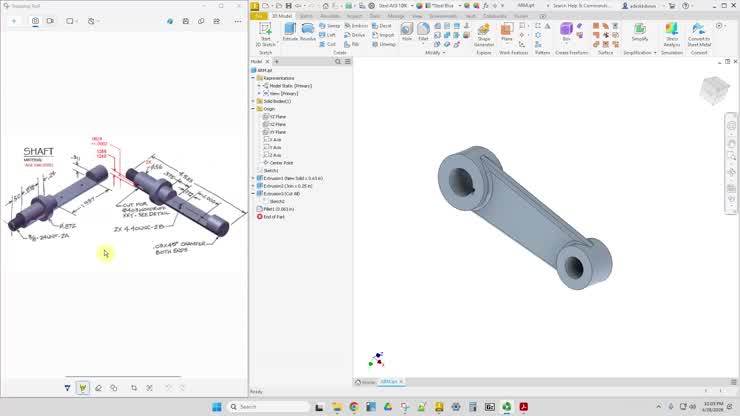Expand the Model State [Primary] node
This screenshot has width=740, height=416.
[259, 86]
